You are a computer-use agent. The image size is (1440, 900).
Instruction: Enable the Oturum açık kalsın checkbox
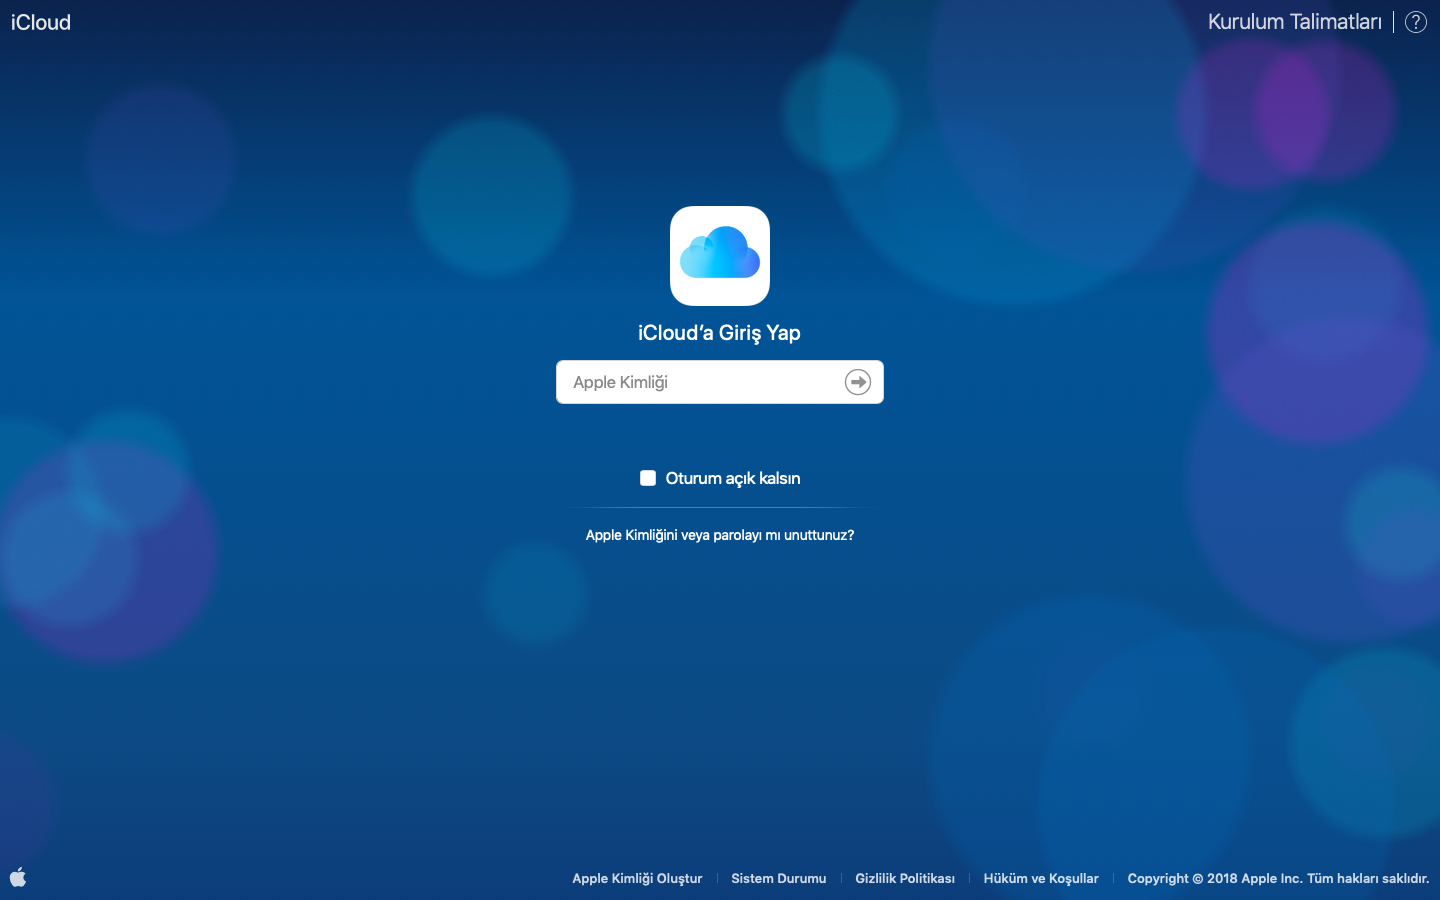tap(648, 478)
